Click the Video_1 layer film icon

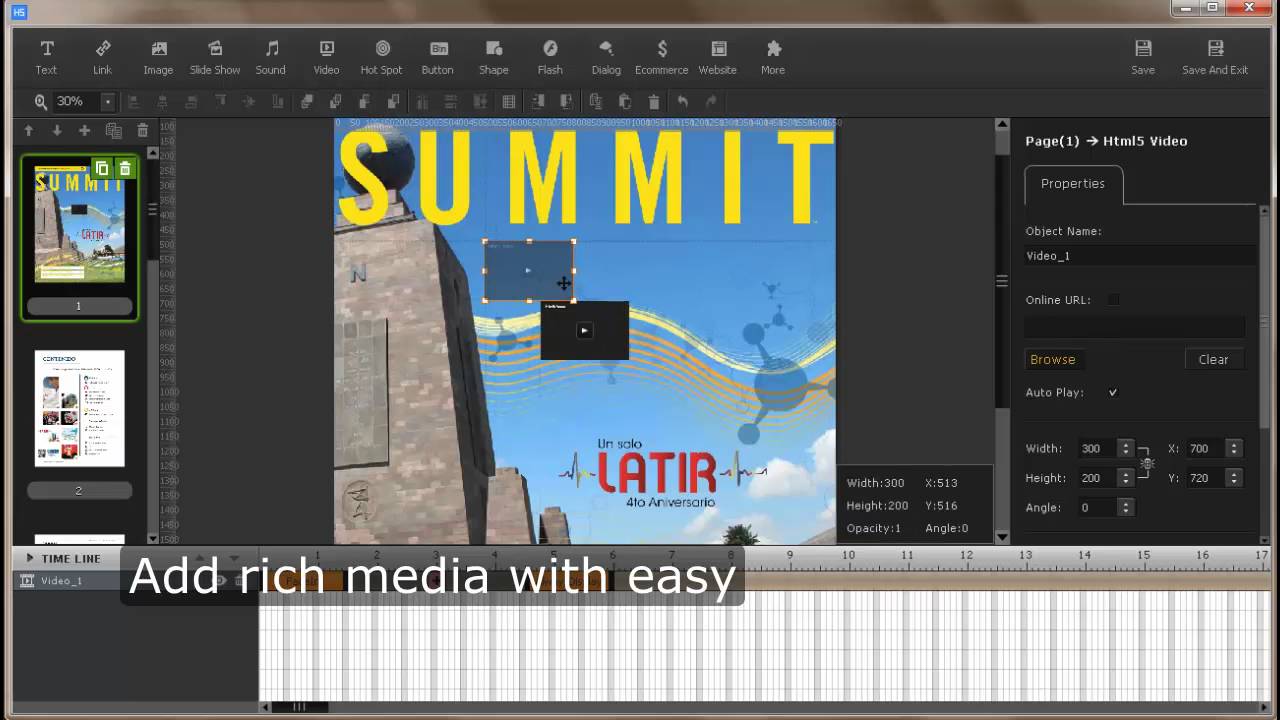pos(27,581)
